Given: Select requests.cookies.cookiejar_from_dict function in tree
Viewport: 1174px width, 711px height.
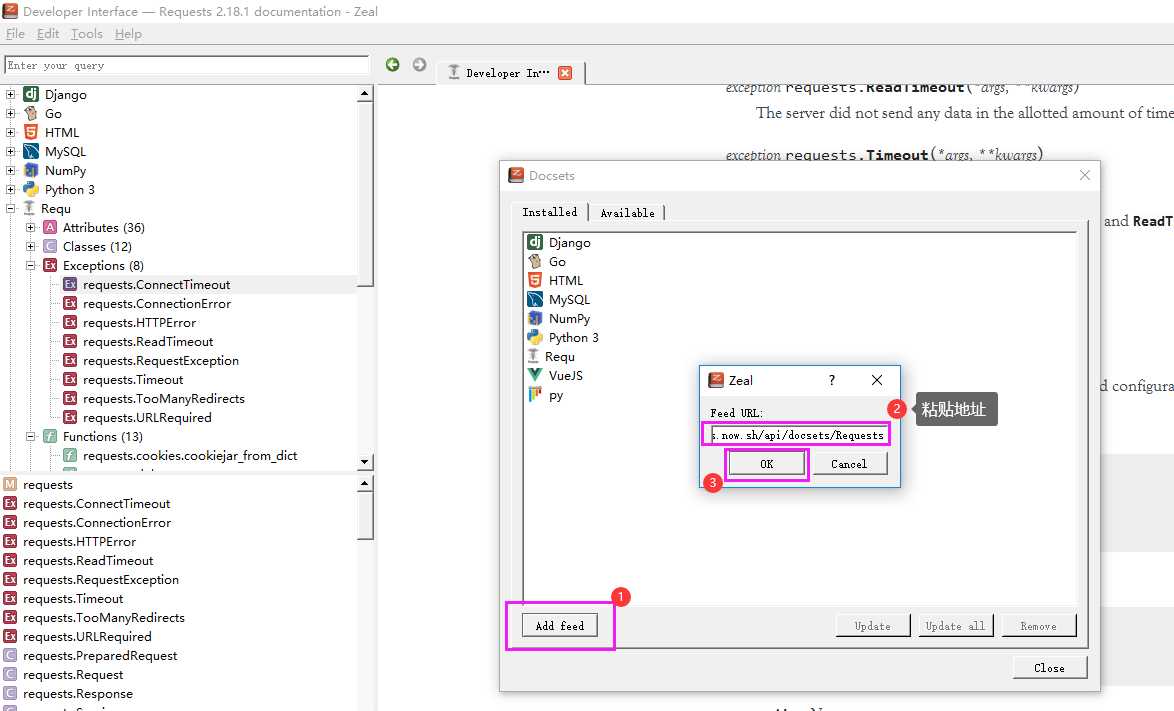Looking at the screenshot, I should pyautogui.click(x=190, y=455).
